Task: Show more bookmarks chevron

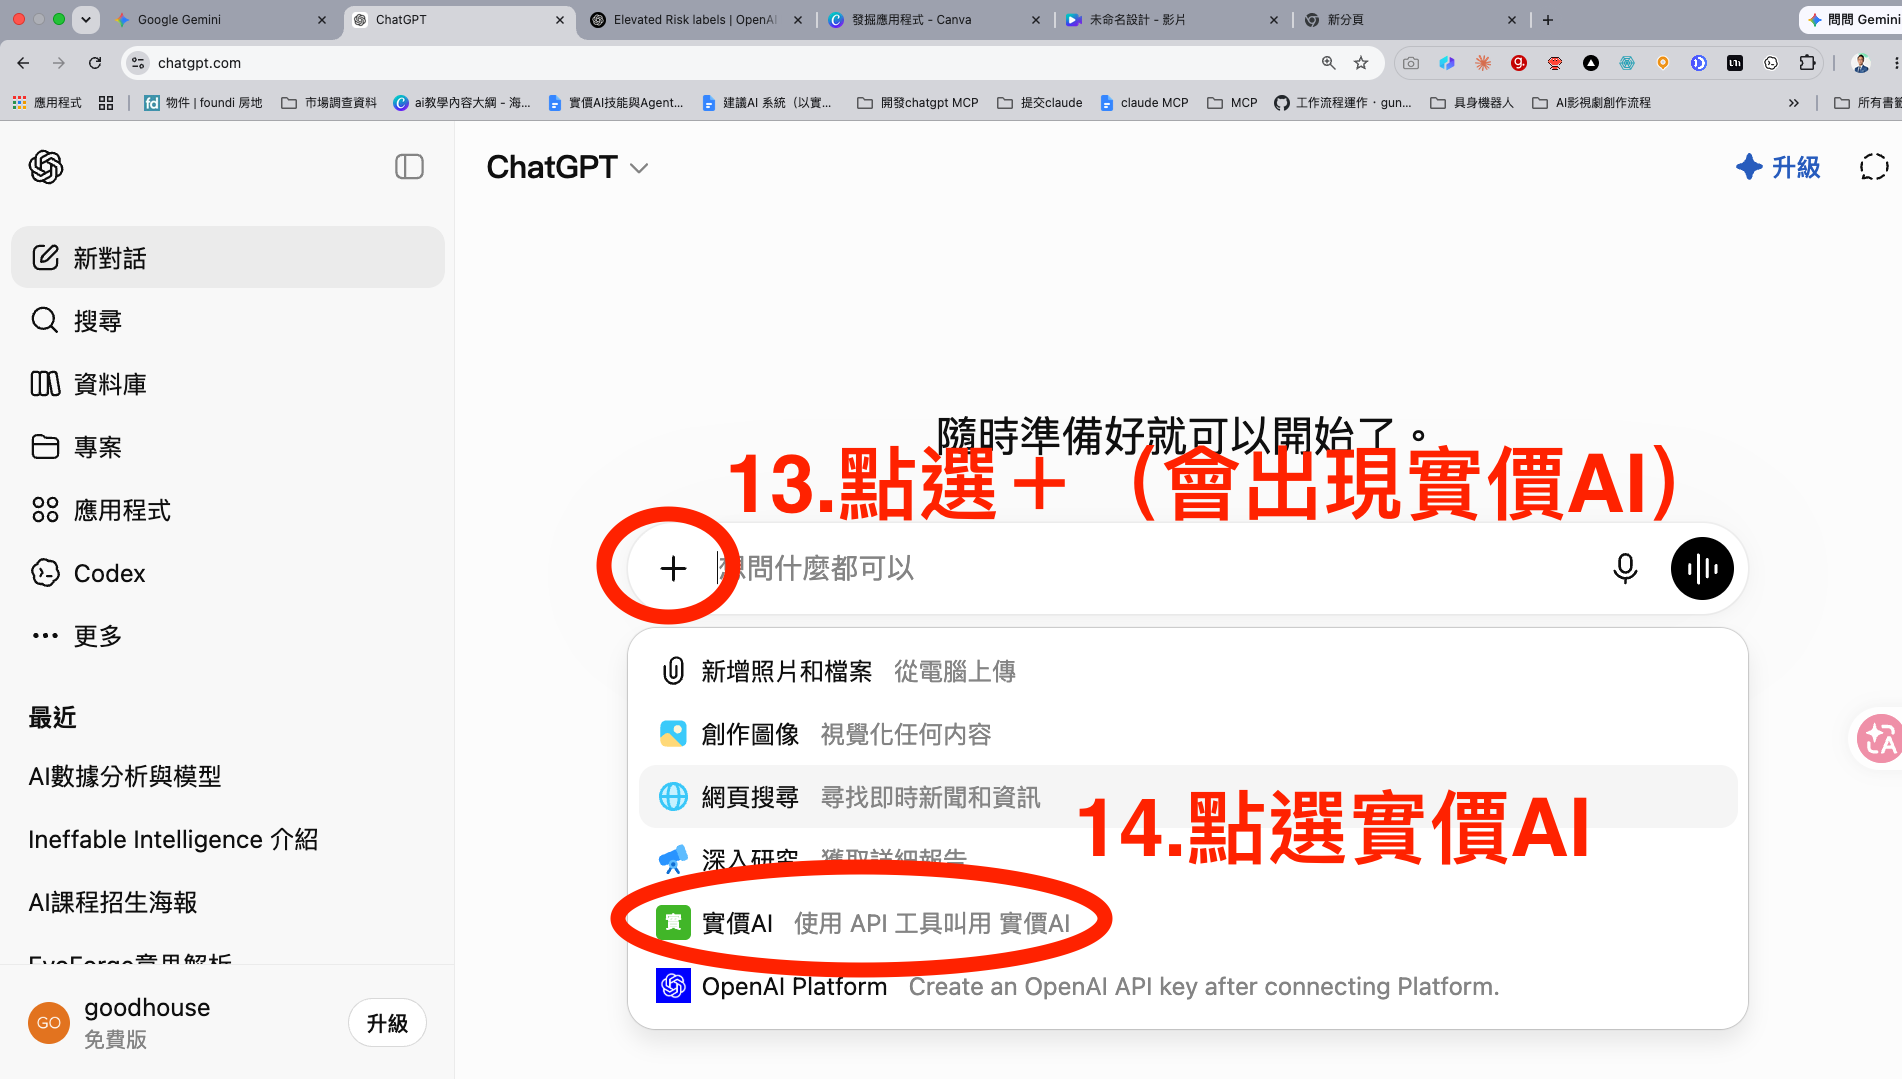Action: click(x=1793, y=102)
